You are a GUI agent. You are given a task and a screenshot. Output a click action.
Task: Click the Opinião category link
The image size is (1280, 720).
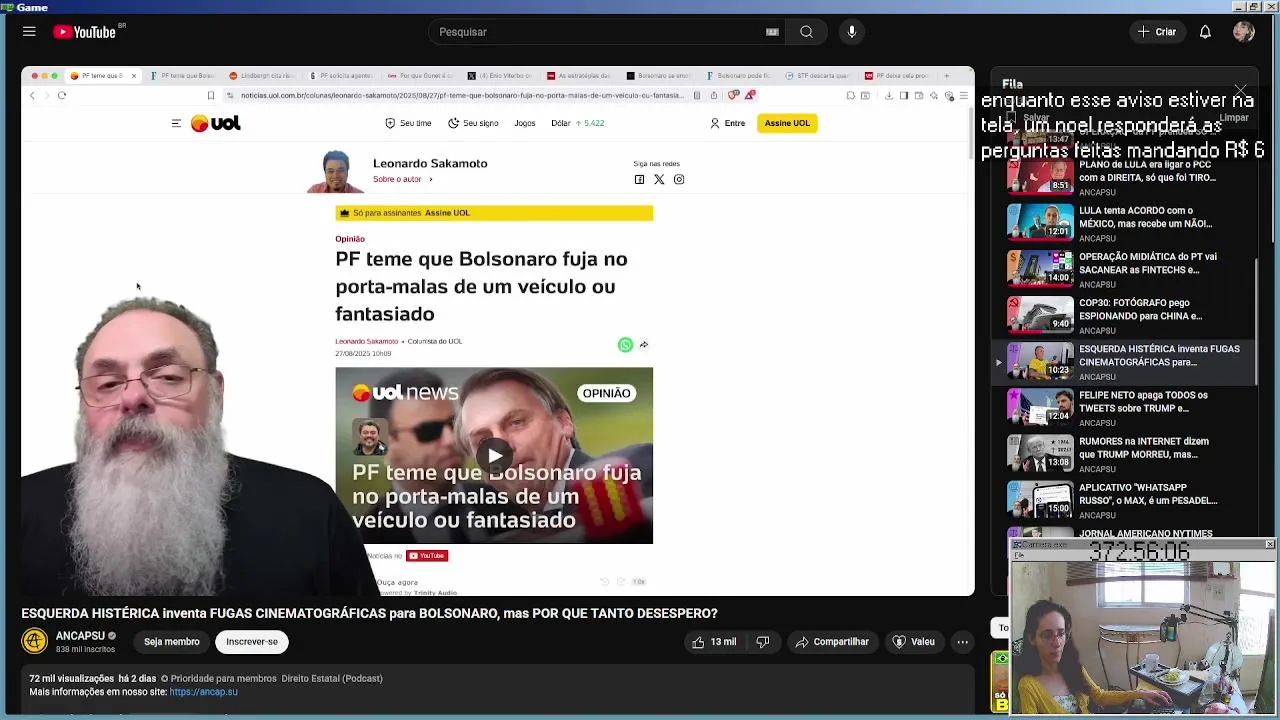point(350,239)
